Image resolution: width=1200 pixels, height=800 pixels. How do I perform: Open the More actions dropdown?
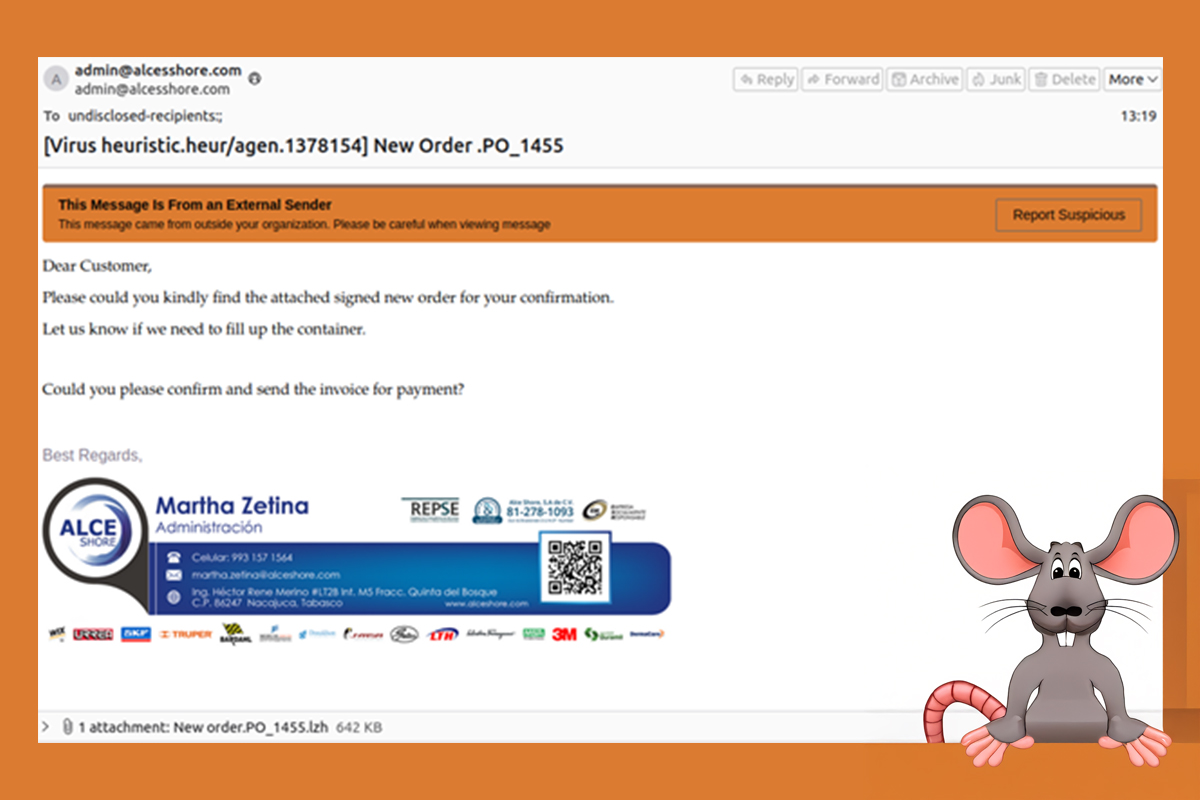point(1132,79)
